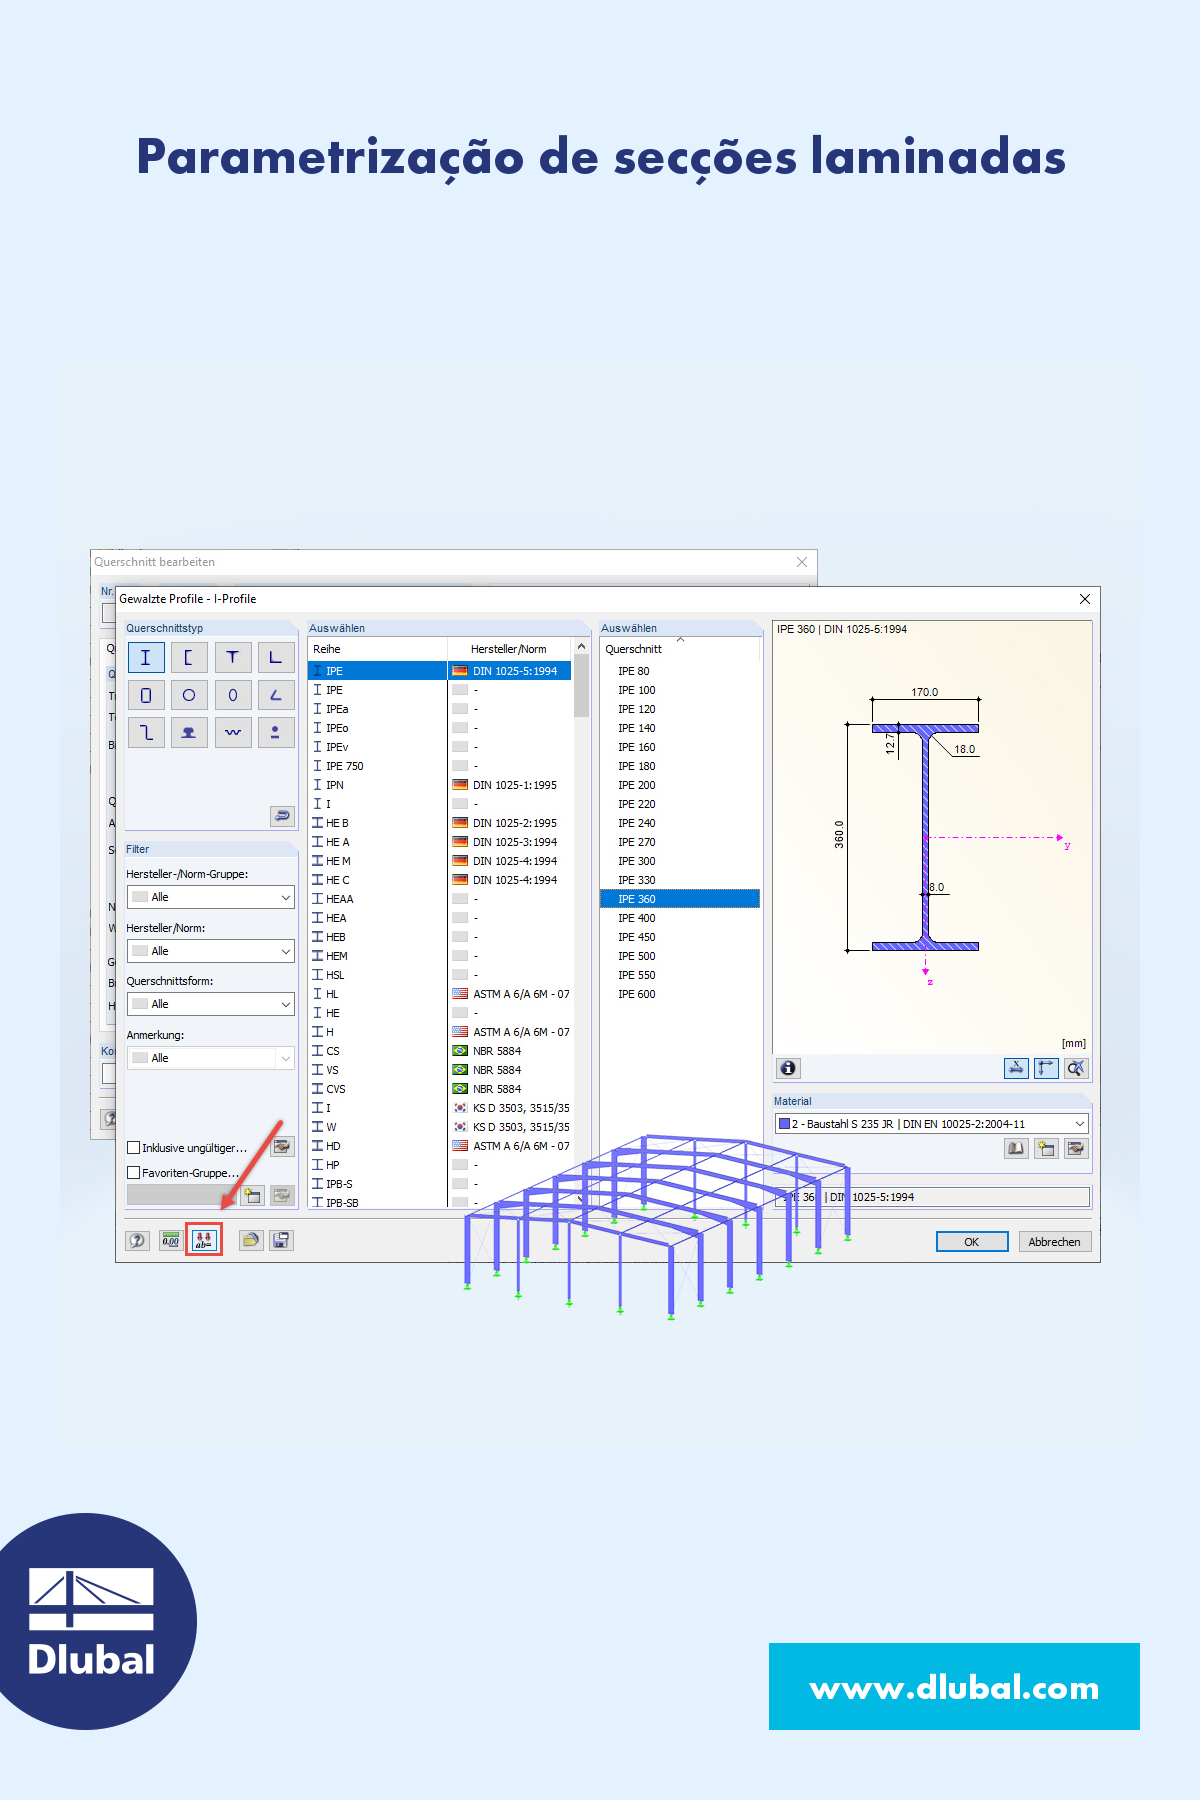The height and width of the screenshot is (1800, 1200).
Task: Click the save diskette icon
Action: point(282,1240)
